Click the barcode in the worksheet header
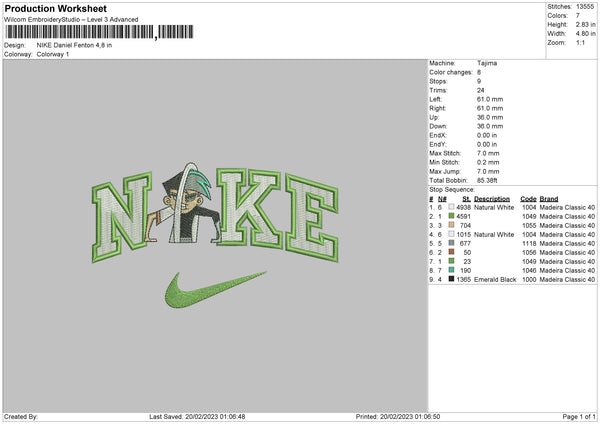This screenshot has height=424, width=600. [99, 32]
